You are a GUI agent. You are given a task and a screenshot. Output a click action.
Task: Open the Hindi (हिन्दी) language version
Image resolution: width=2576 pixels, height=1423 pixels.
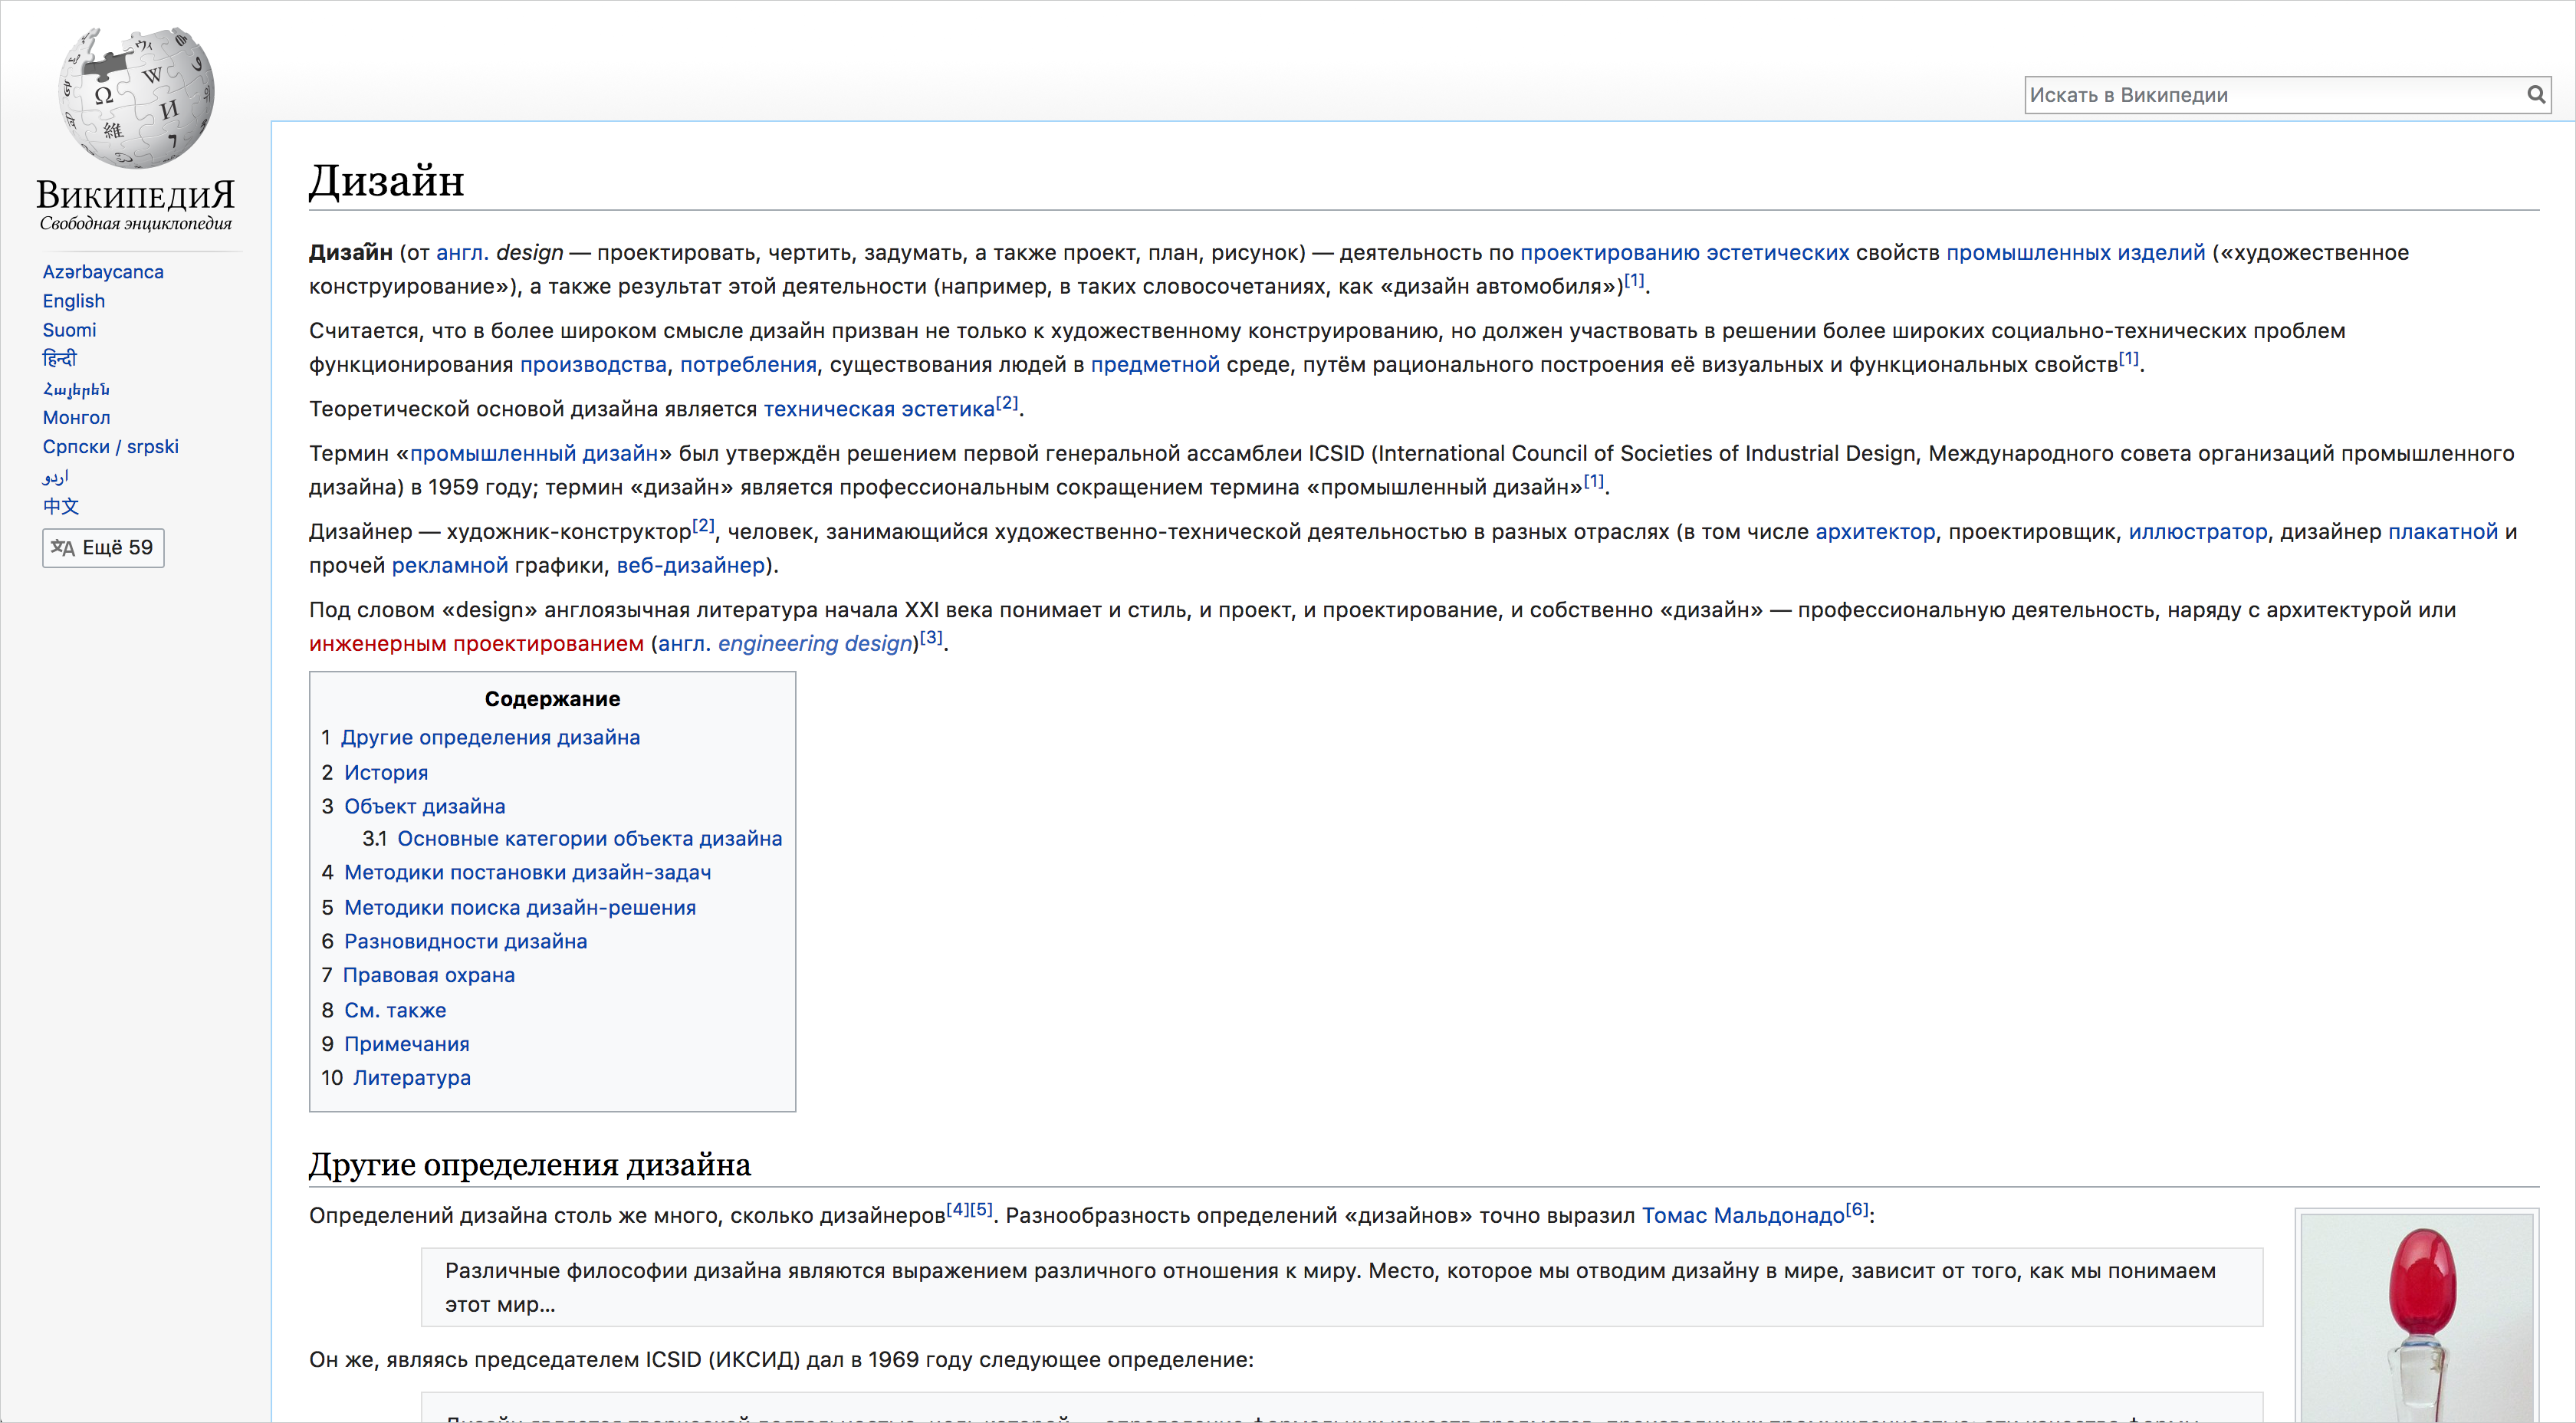coord(59,359)
